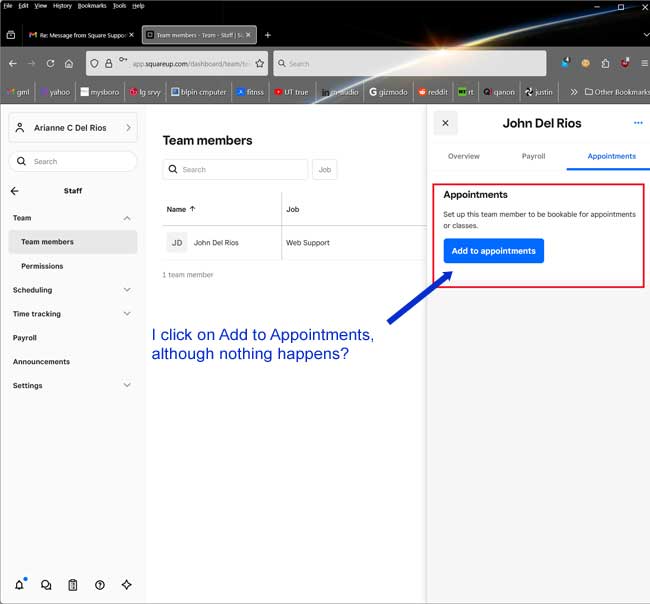Bookmark this page with star icon

(x=260, y=63)
